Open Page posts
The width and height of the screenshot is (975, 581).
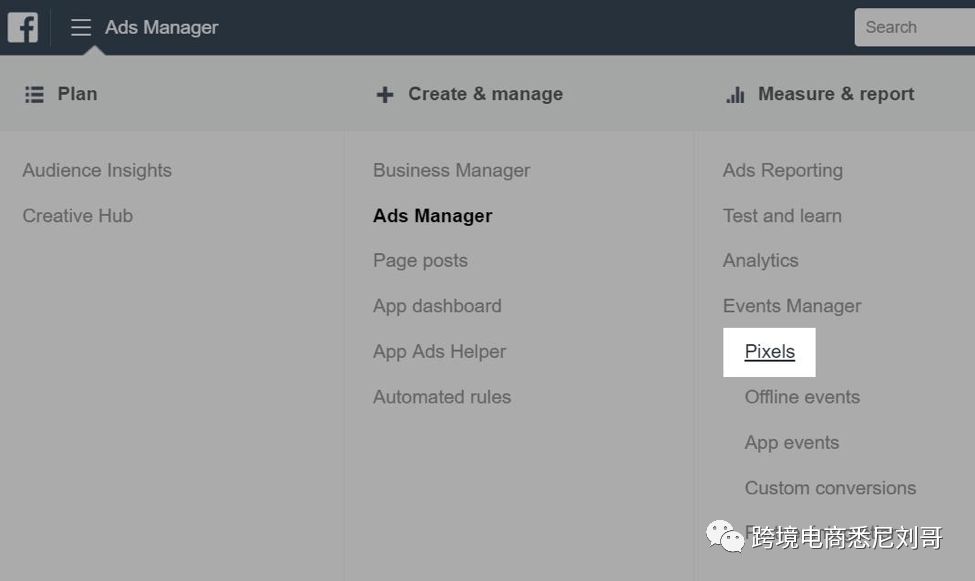(x=420, y=260)
